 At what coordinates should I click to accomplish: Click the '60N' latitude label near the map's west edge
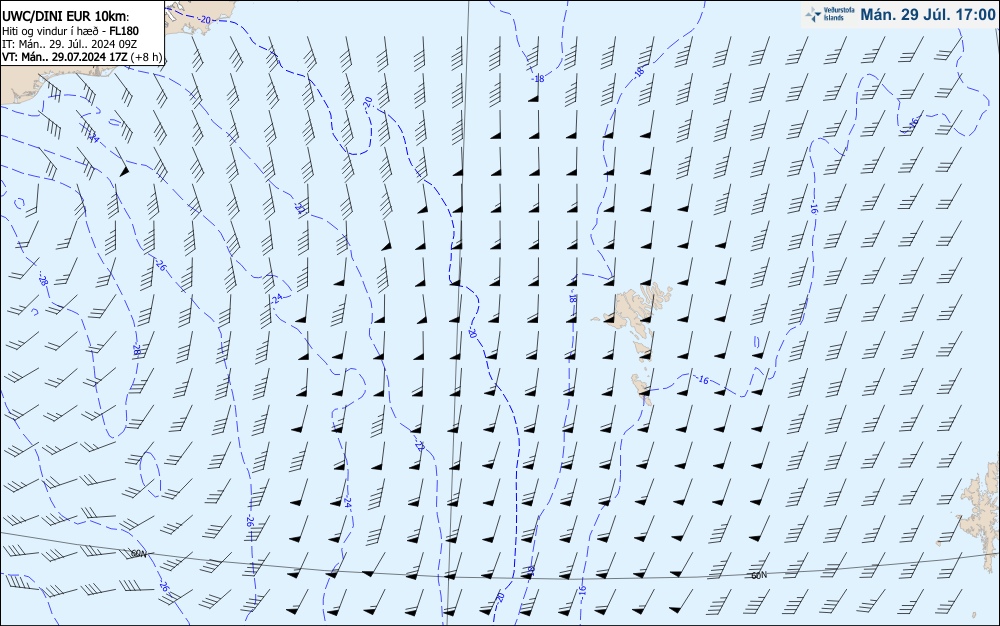coord(138,554)
